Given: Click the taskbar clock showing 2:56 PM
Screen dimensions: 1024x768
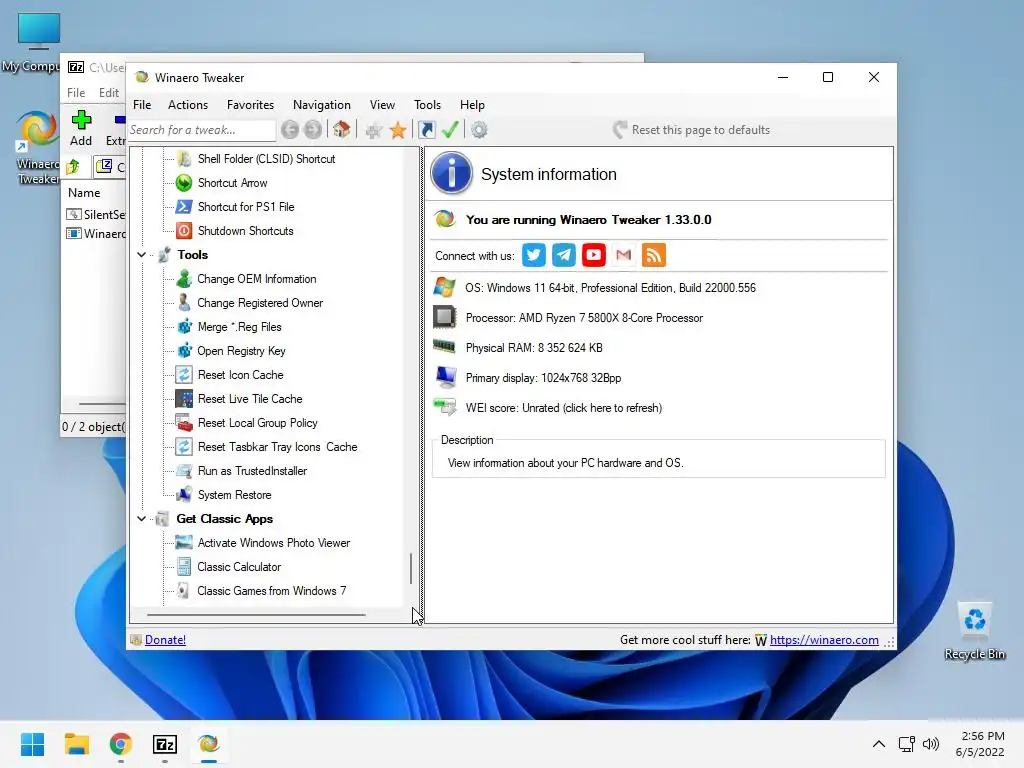Looking at the screenshot, I should (981, 744).
